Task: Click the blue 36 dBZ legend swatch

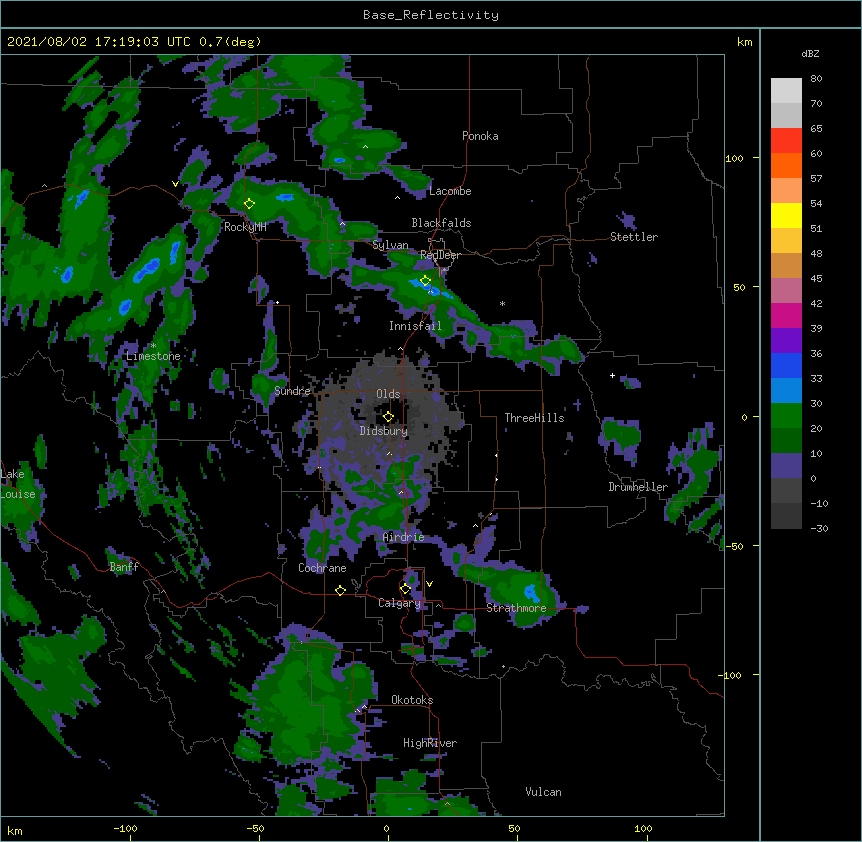Action: 786,365
